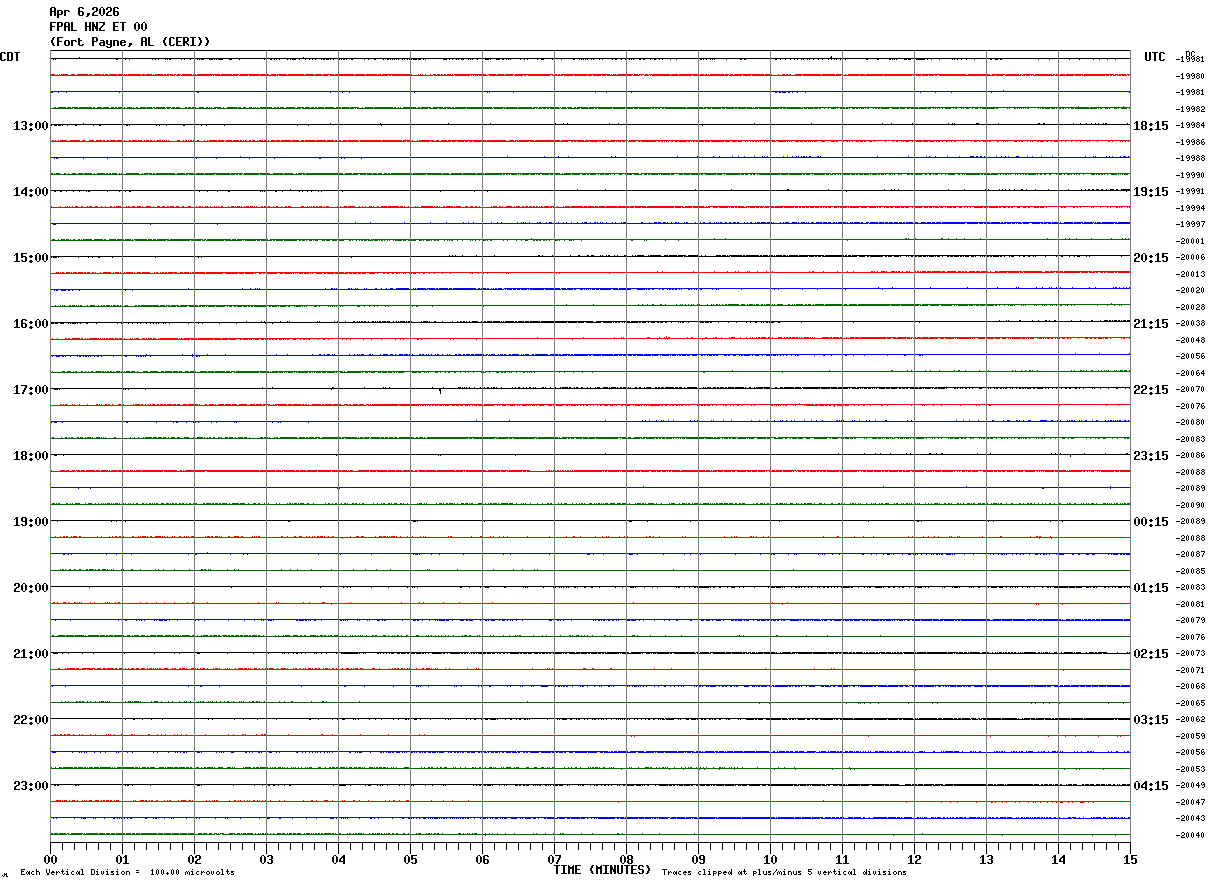Click minute tick label '01' on time axis
Image resolution: width=1210 pixels, height=886 pixels.
point(123,859)
